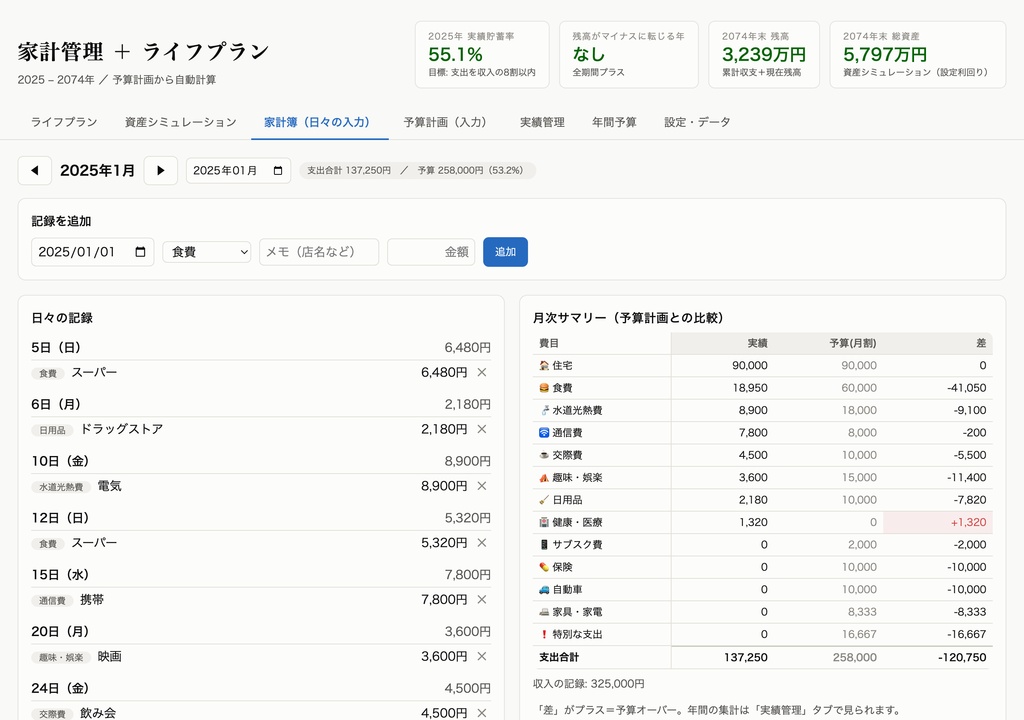Click the 通信費 wifi icon
The height and width of the screenshot is (720, 1024).
[544, 433]
